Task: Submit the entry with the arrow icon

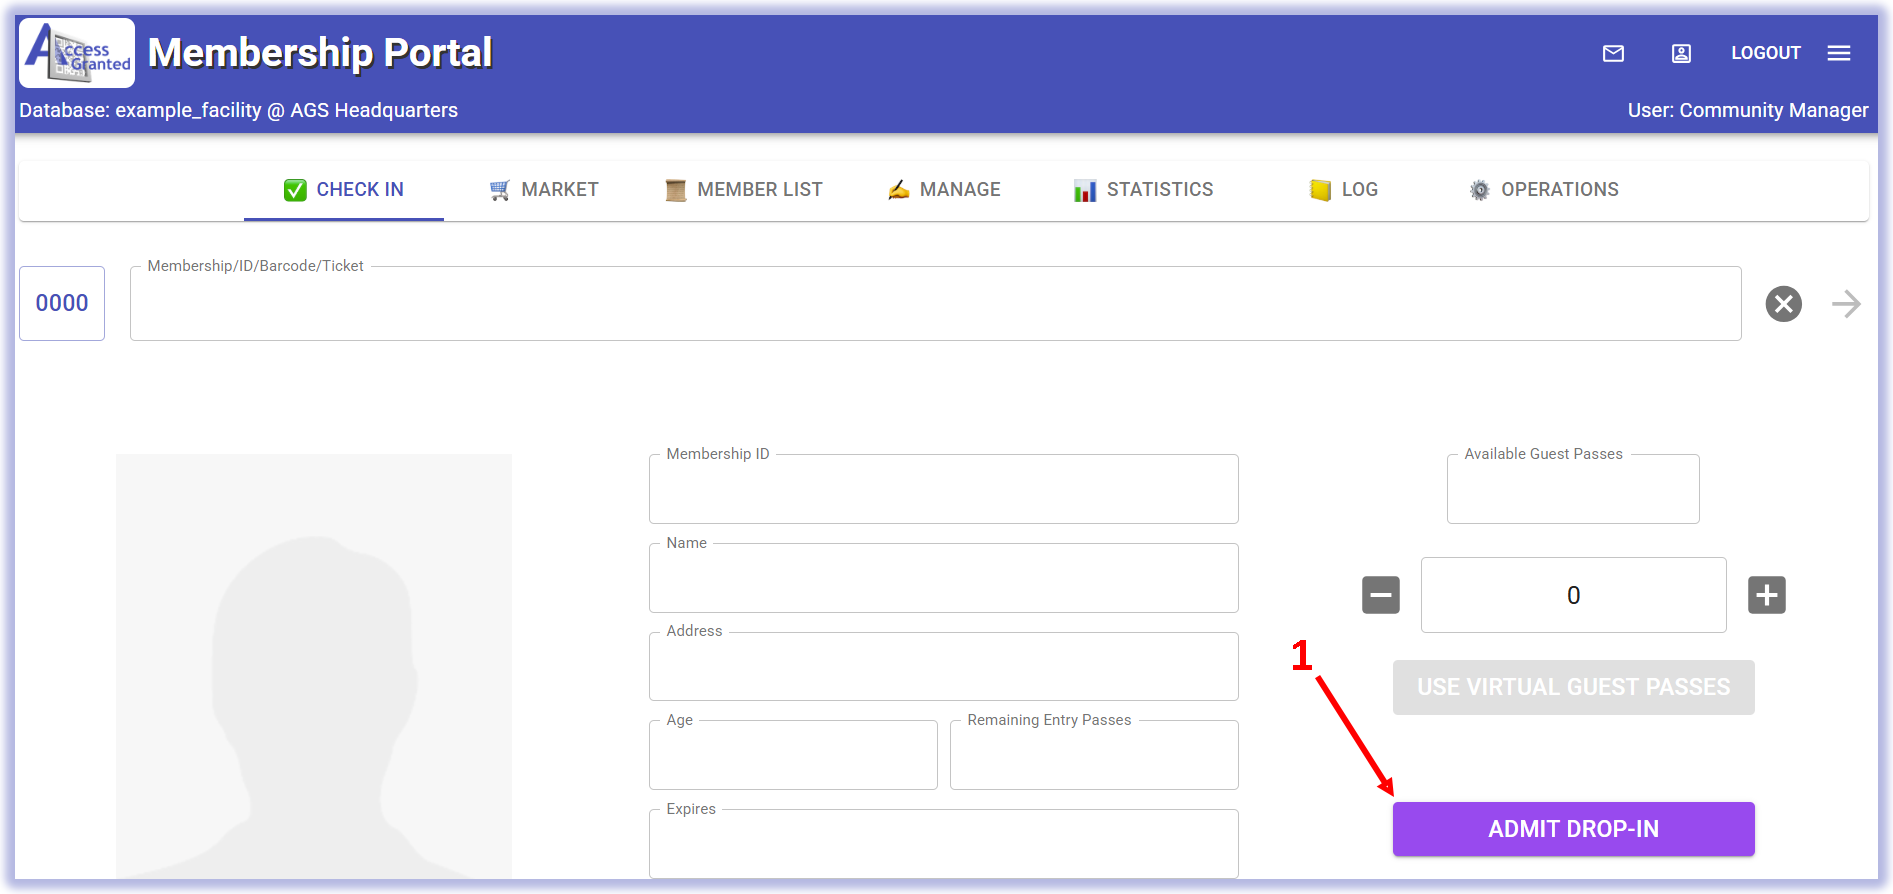Action: pyautogui.click(x=1846, y=303)
